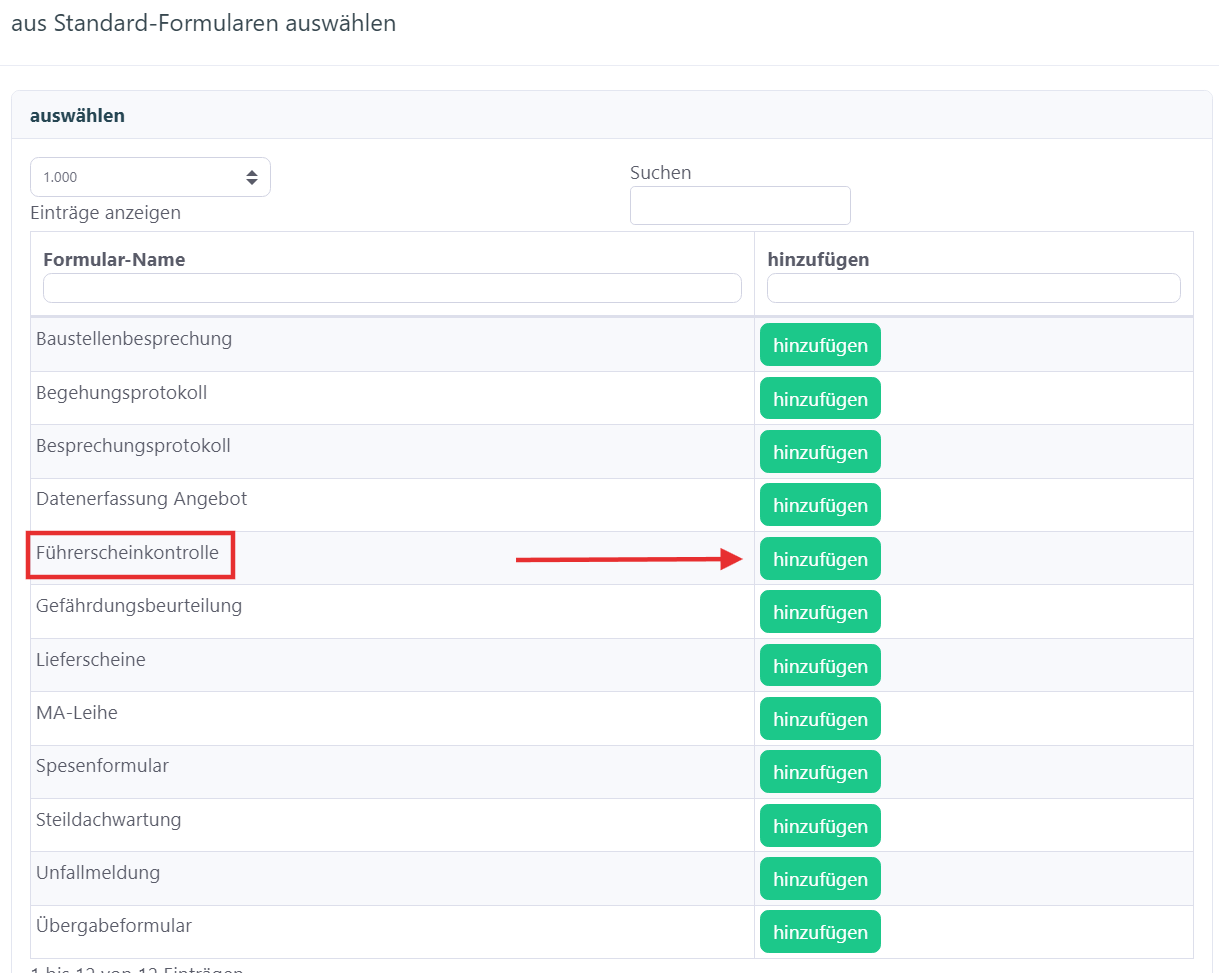Add the Baustellenbesprechung form via hinzufügen
Screen dimensions: 1219x973
[820, 345]
